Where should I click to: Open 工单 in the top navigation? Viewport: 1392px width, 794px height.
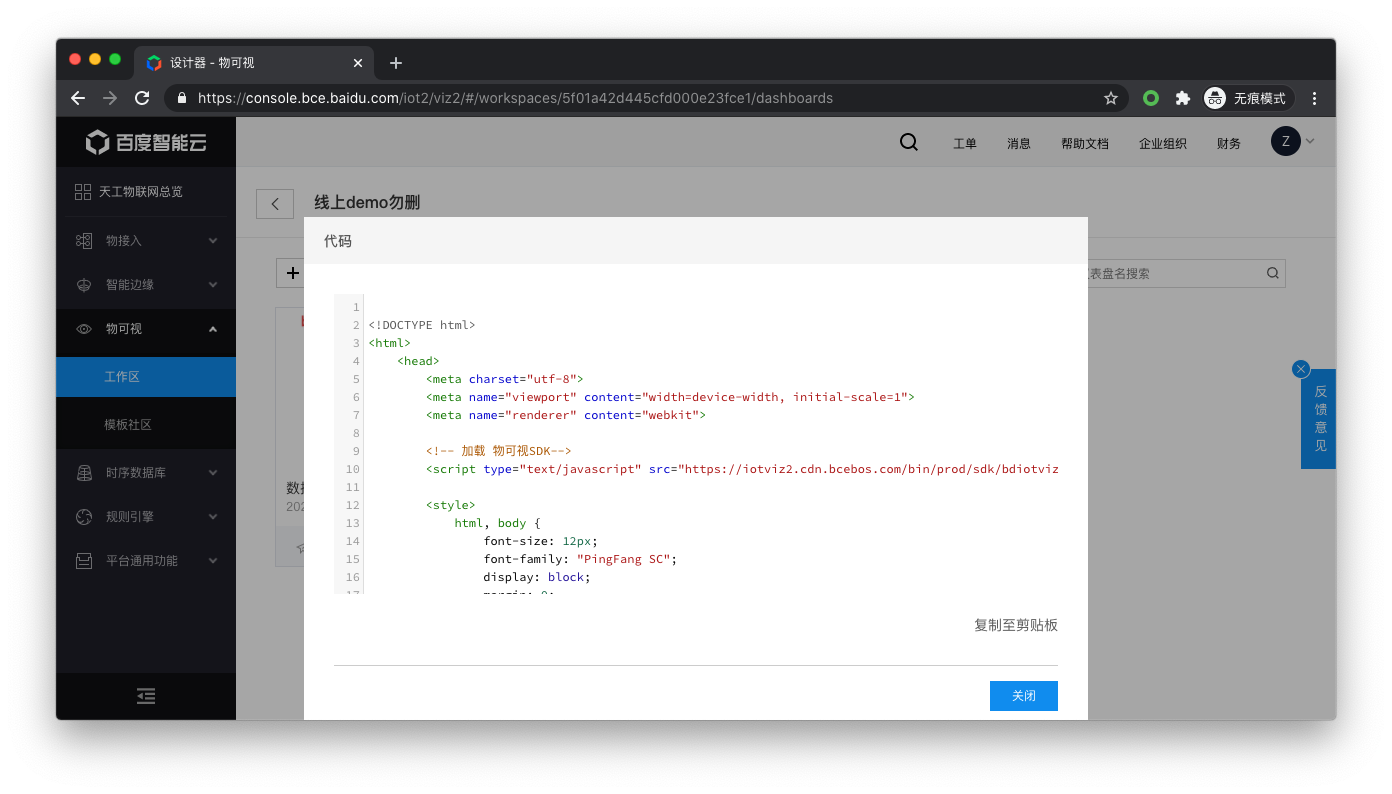(x=965, y=144)
